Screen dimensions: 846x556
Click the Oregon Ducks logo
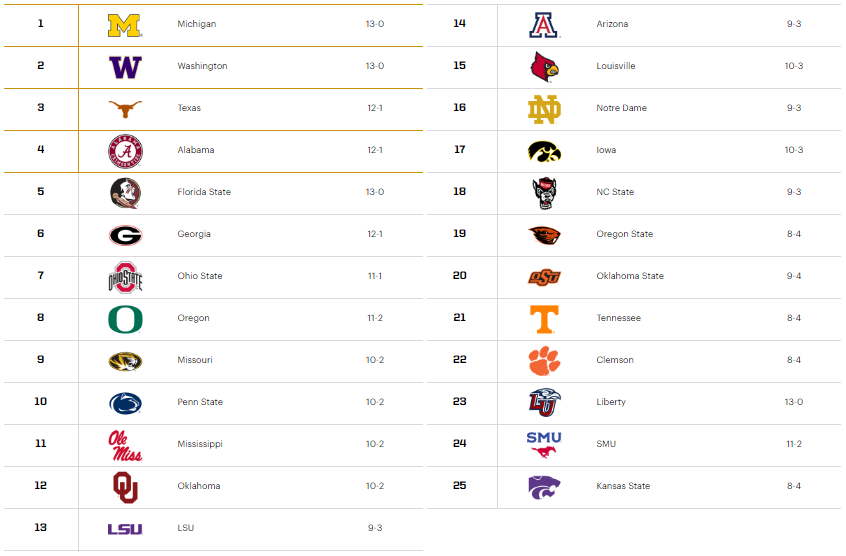125,319
